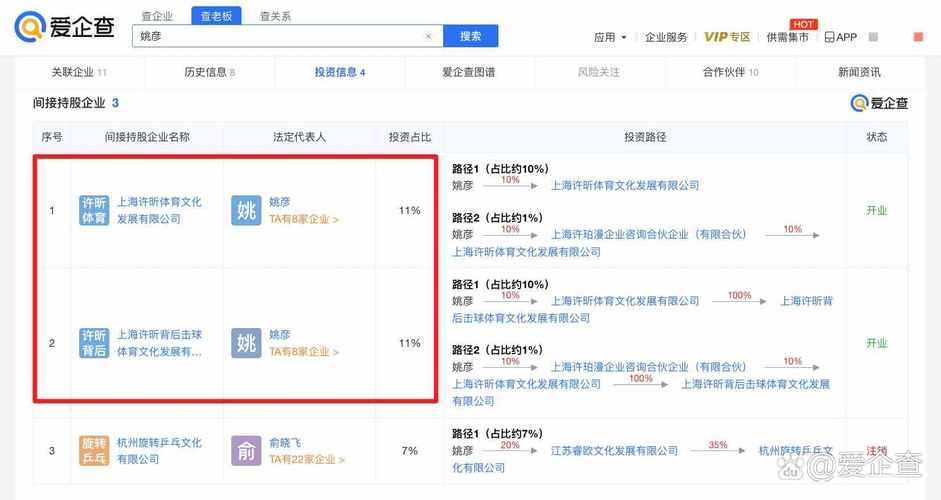The height and width of the screenshot is (500, 941).
Task: Clear the search box with the X icon
Action: [x=428, y=36]
